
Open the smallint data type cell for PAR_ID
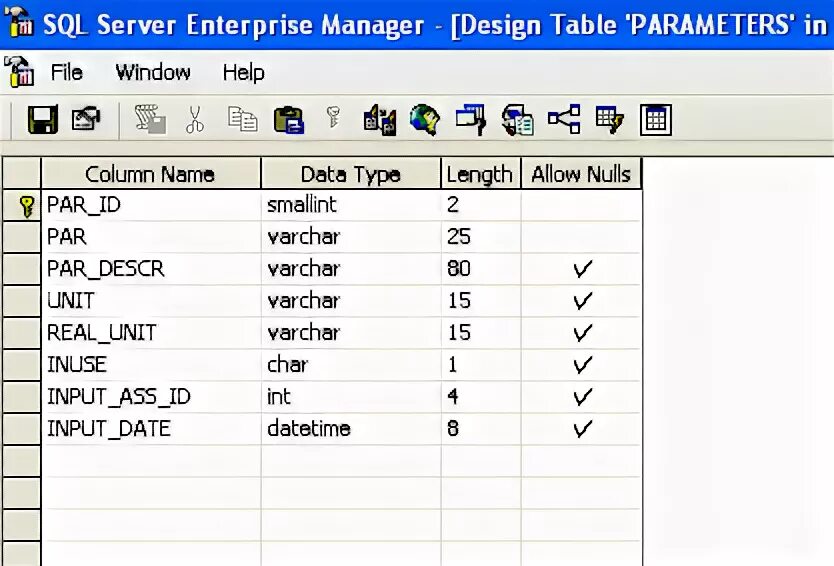(x=351, y=205)
